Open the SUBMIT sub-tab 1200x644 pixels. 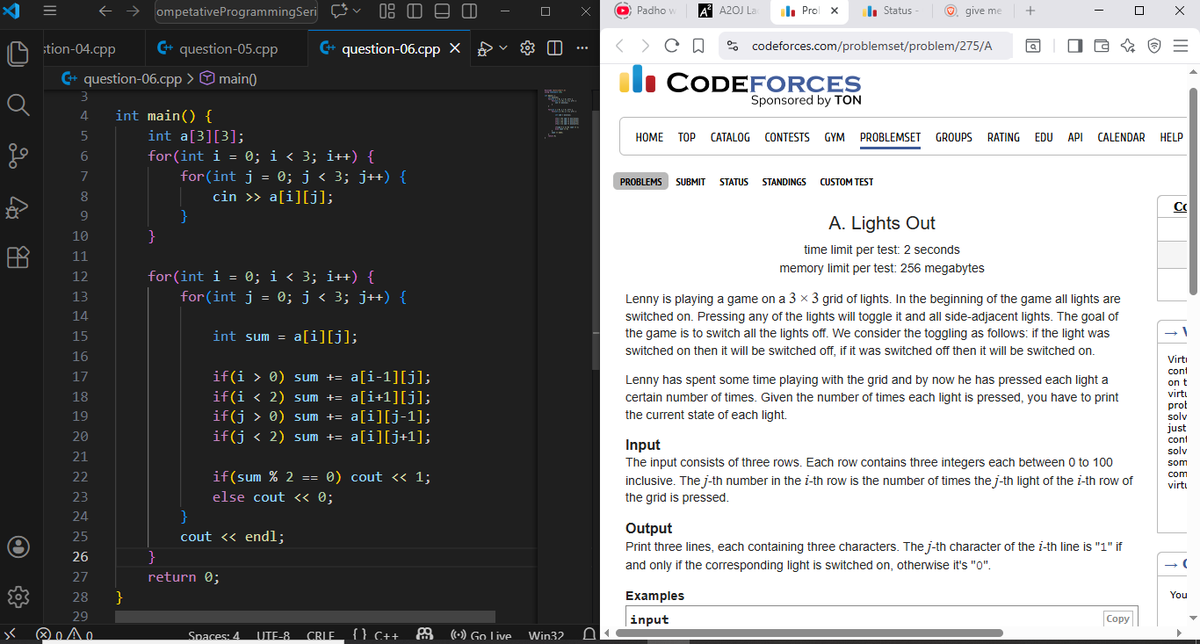click(691, 182)
